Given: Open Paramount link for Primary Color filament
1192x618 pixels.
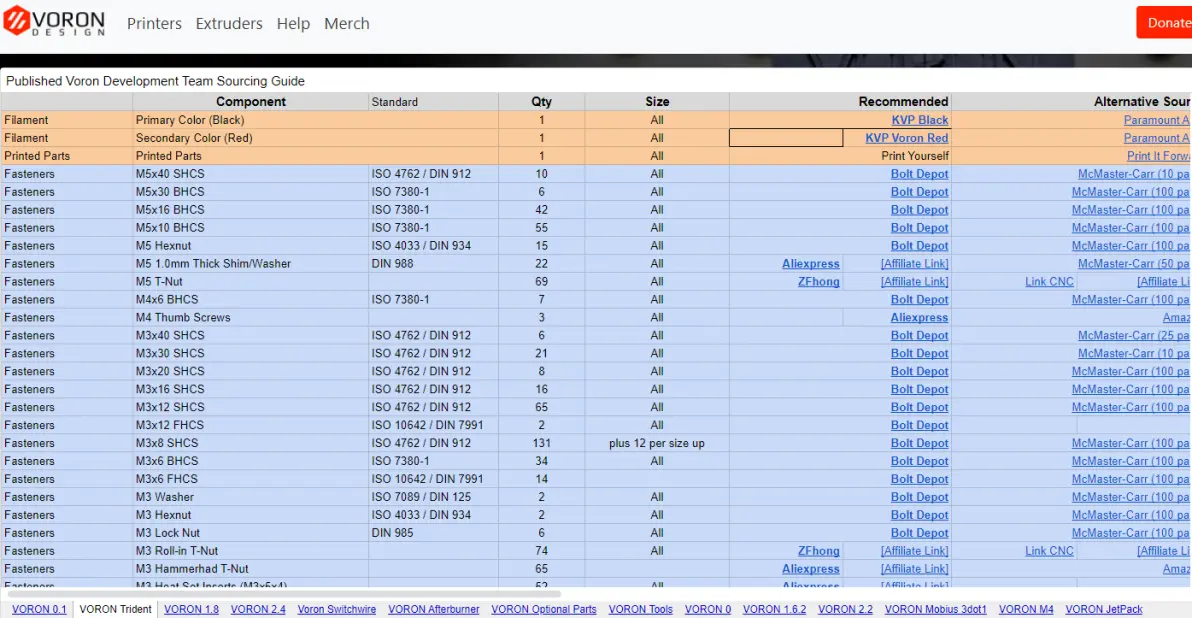Looking at the screenshot, I should (x=1156, y=120).
